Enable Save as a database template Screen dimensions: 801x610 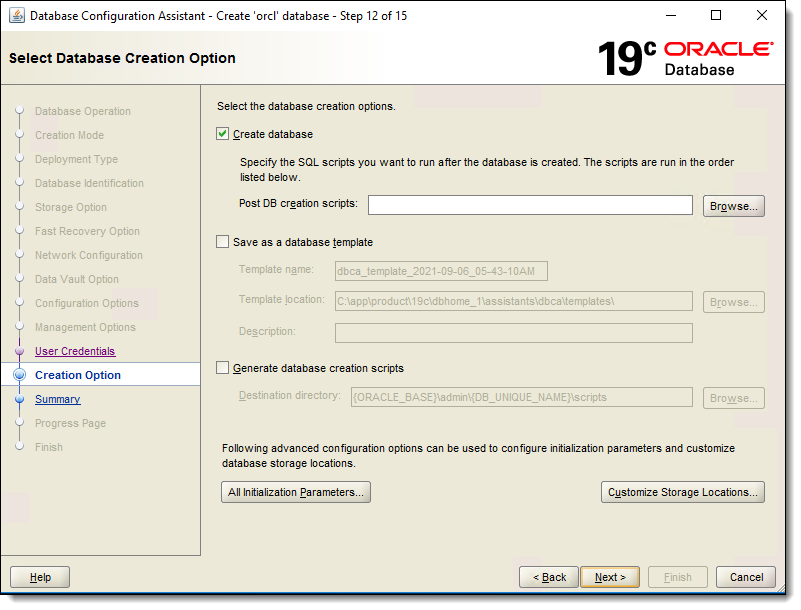[222, 242]
